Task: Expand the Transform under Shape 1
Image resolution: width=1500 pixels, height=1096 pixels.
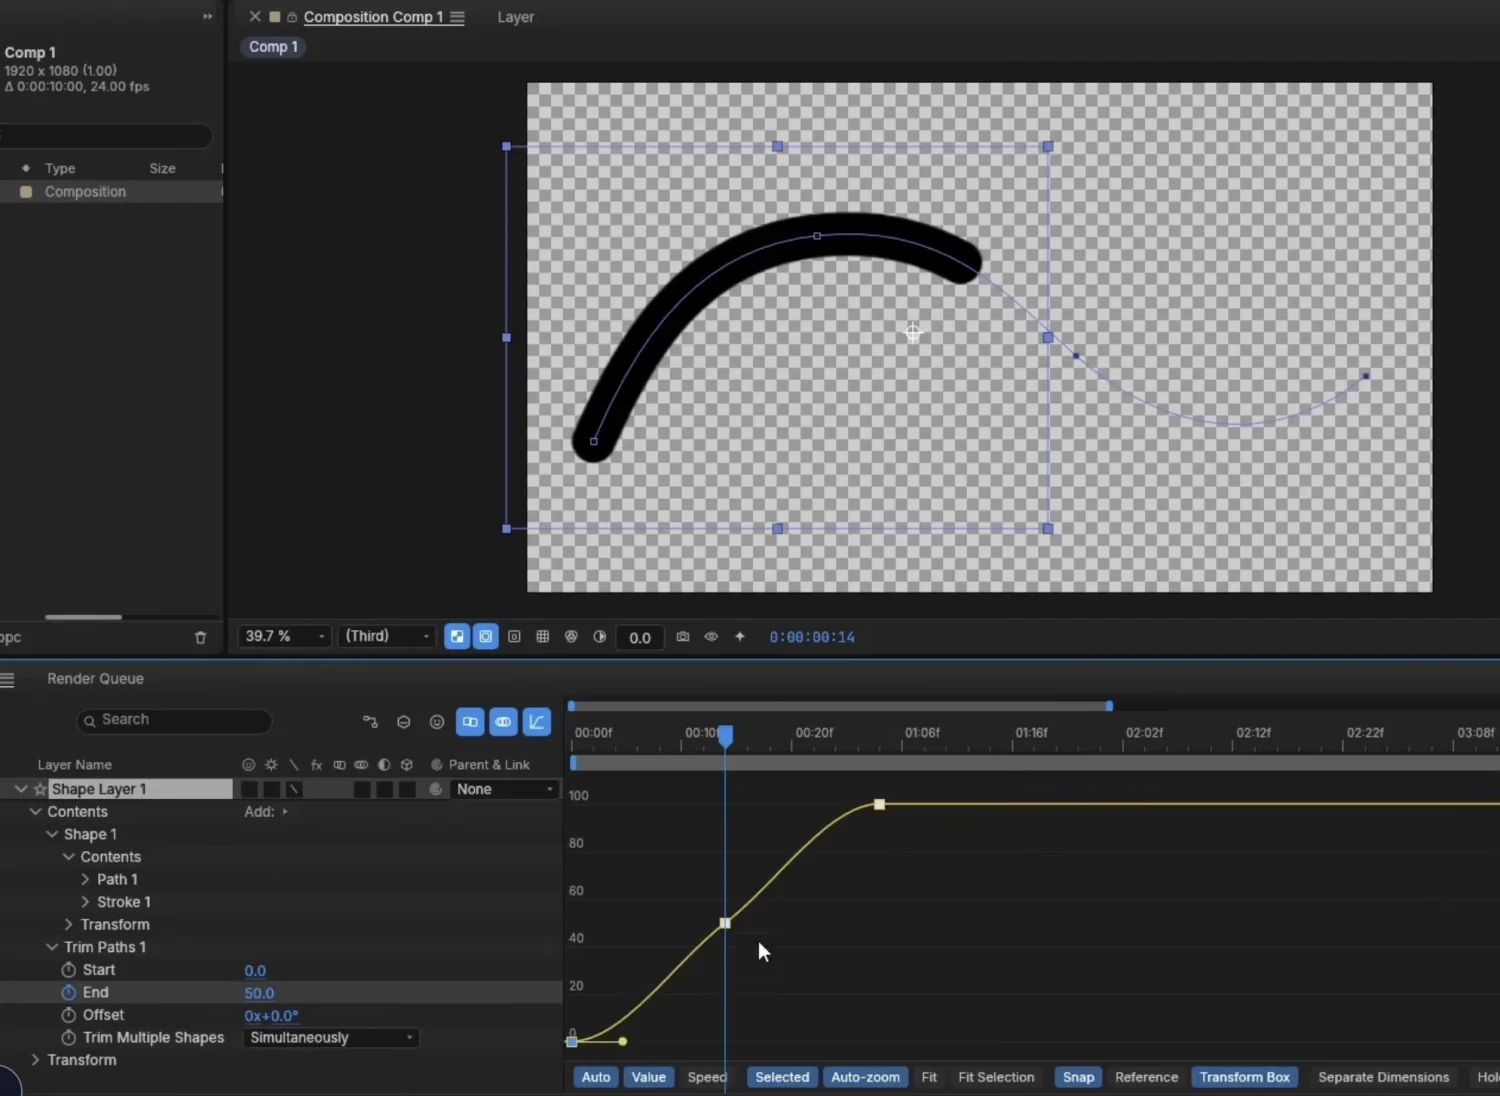Action: pyautogui.click(x=68, y=925)
